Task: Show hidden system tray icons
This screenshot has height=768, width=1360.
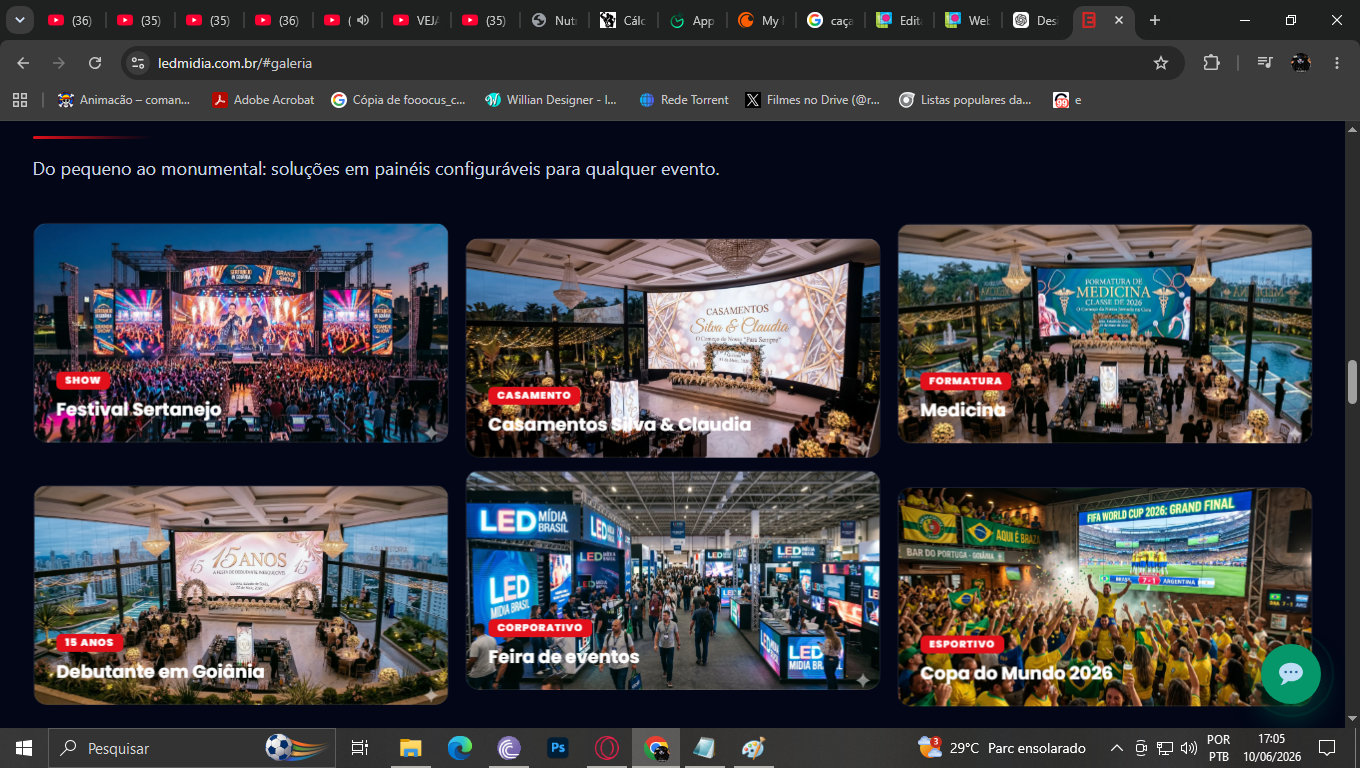Action: [1117, 748]
